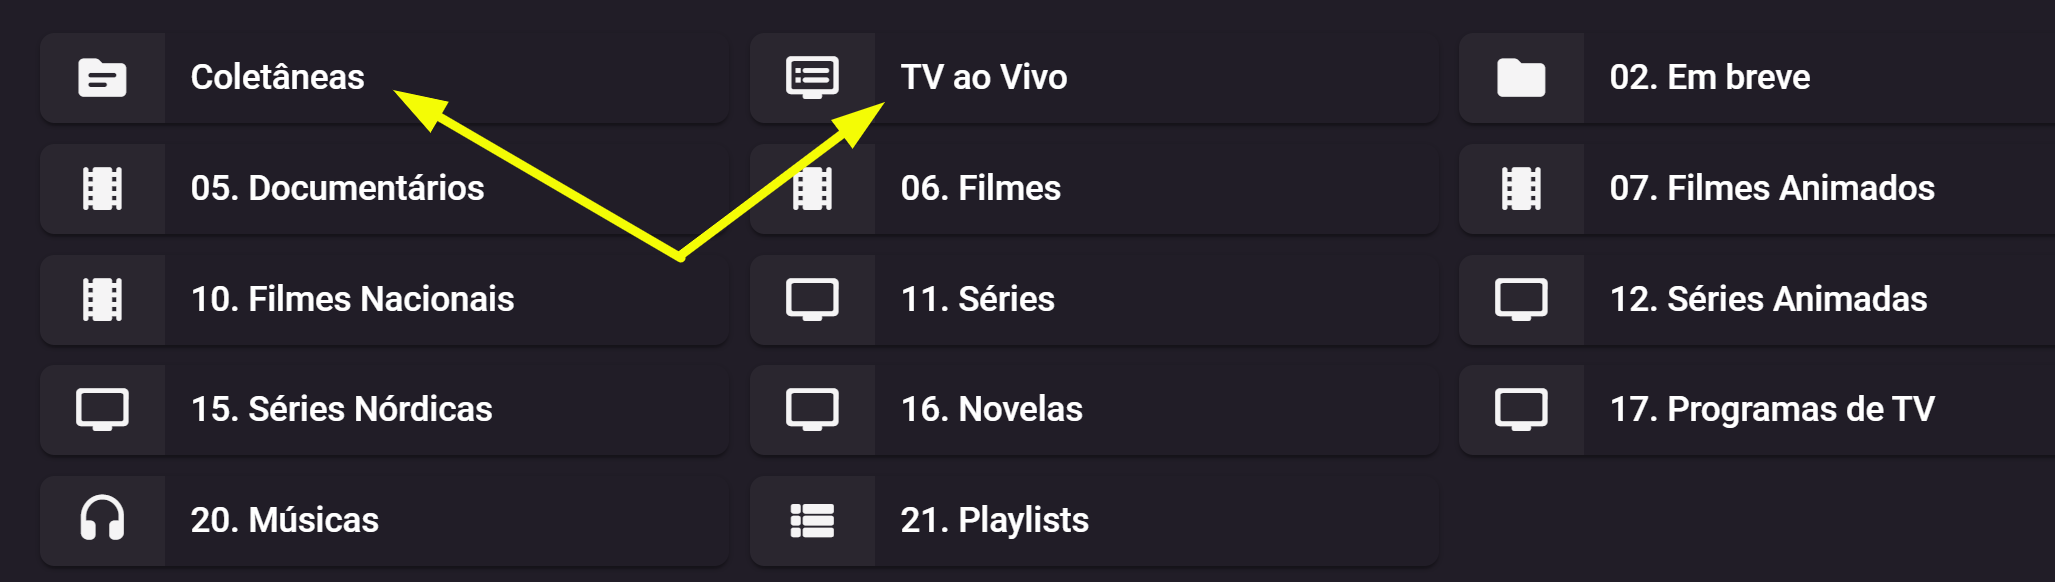The width and height of the screenshot is (2055, 582).
Task: Click the Em breve folder icon
Action: (x=1521, y=78)
